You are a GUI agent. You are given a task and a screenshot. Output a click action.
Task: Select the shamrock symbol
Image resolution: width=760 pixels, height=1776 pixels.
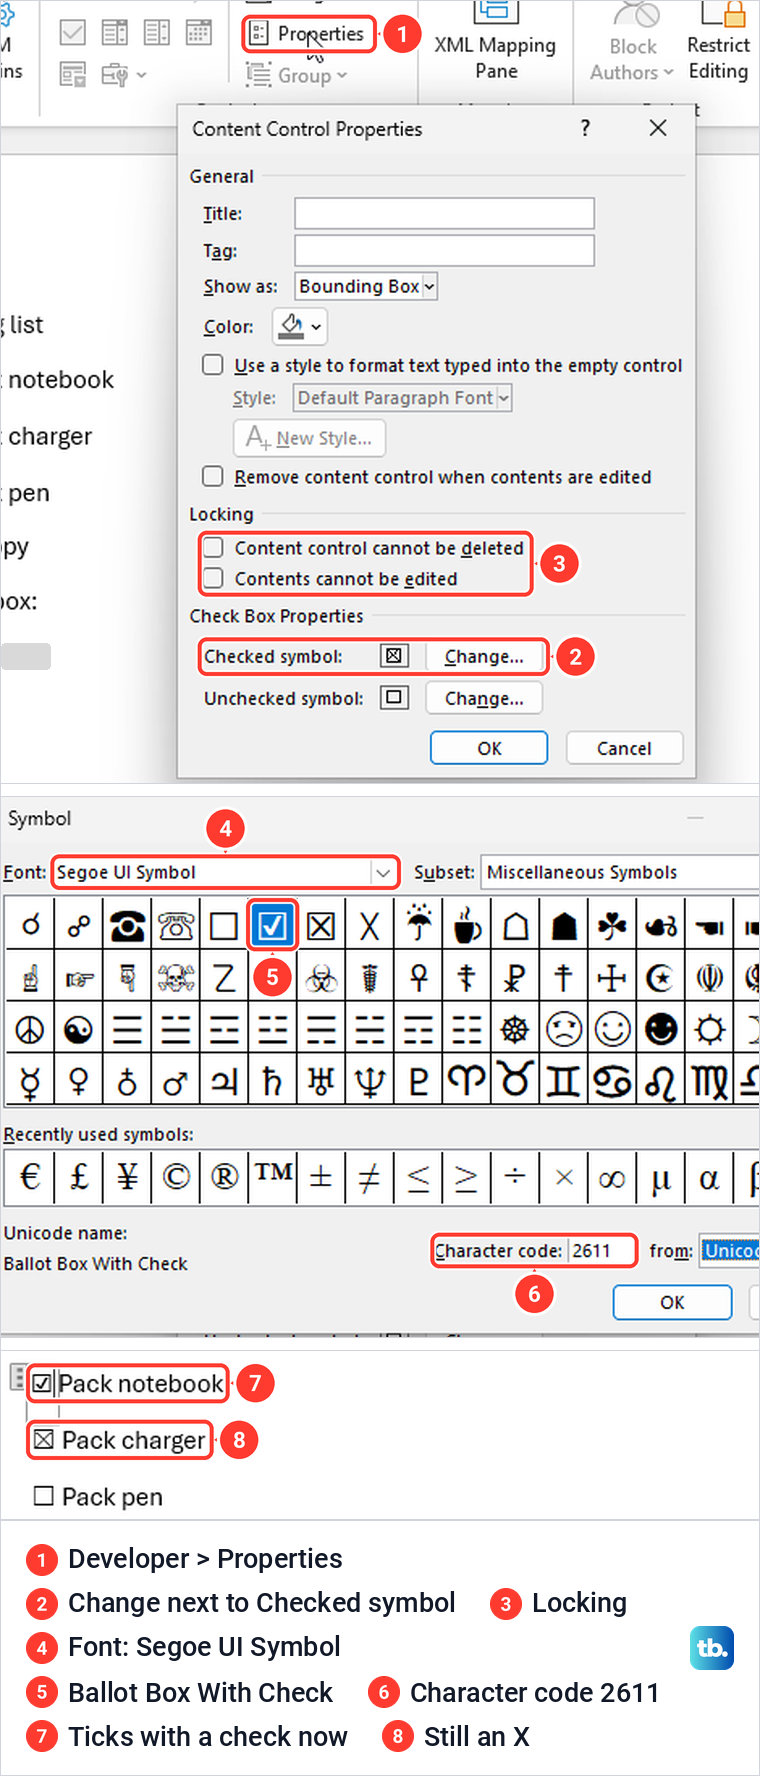coord(613,925)
